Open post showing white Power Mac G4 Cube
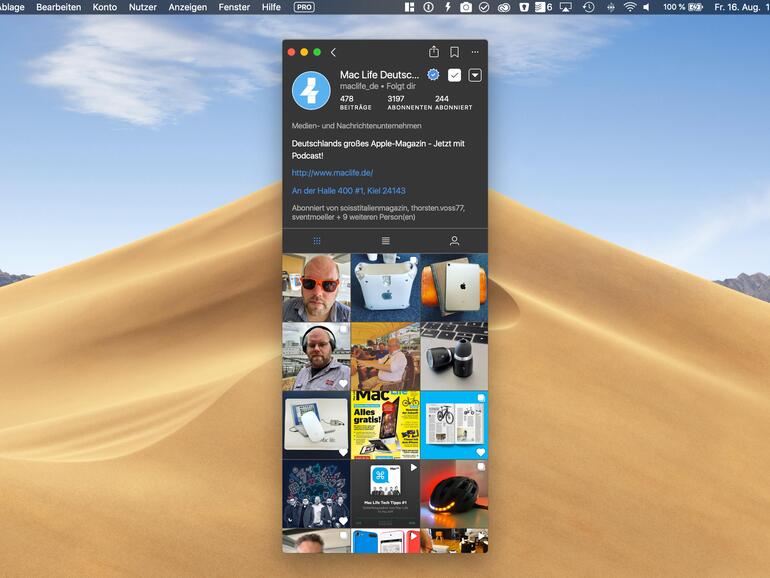The image size is (770, 578). [385, 288]
